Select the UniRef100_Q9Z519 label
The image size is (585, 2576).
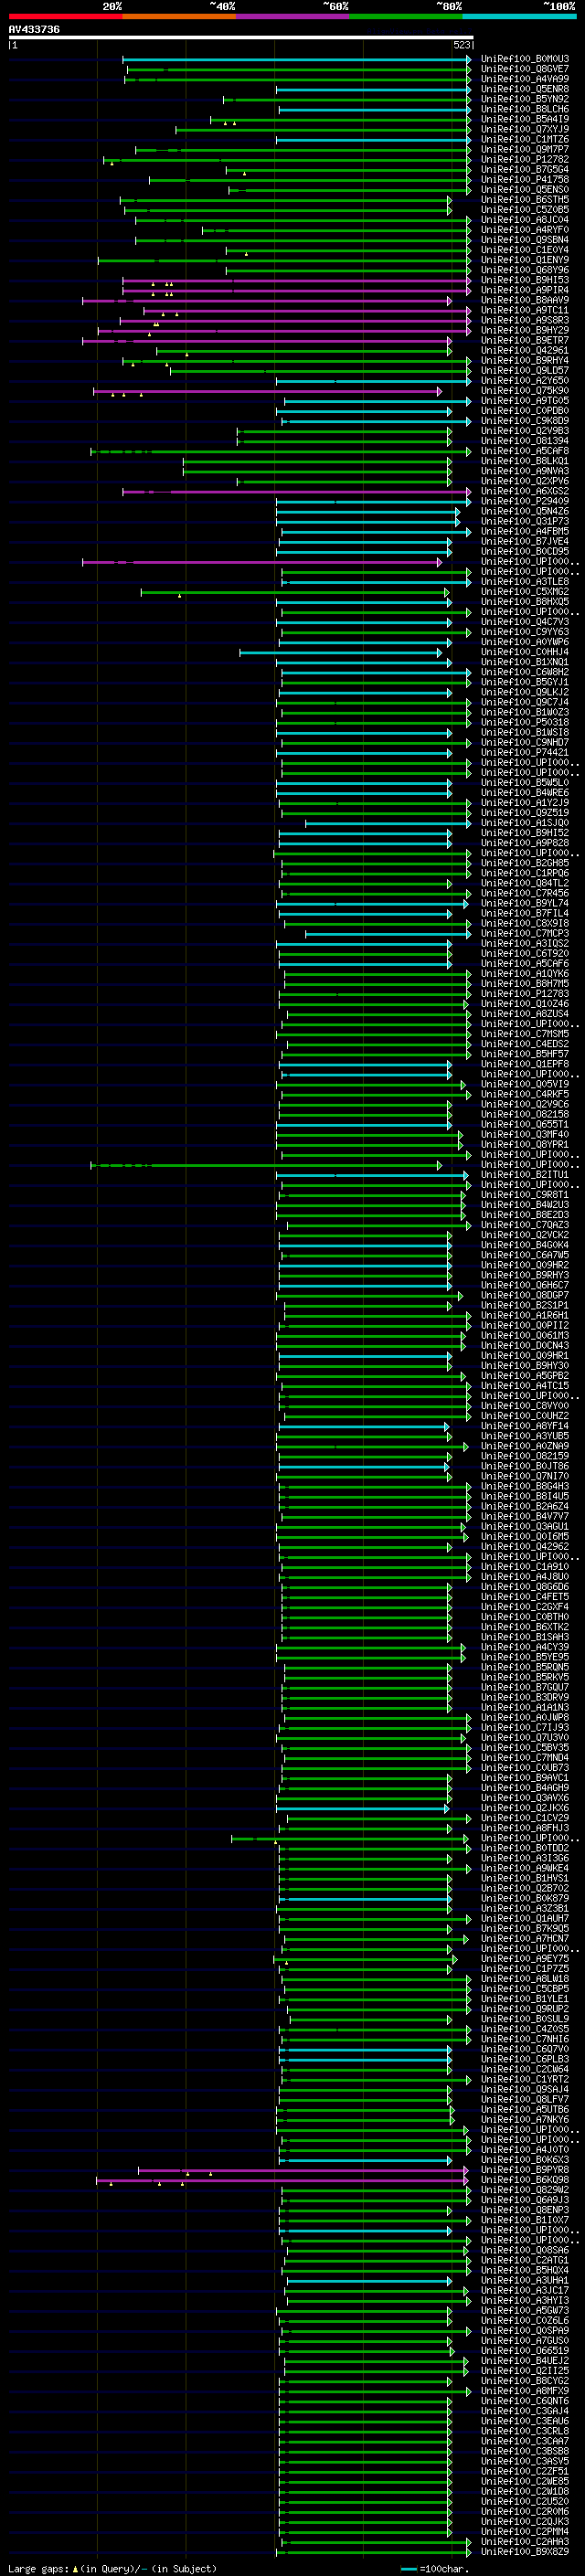(x=524, y=813)
